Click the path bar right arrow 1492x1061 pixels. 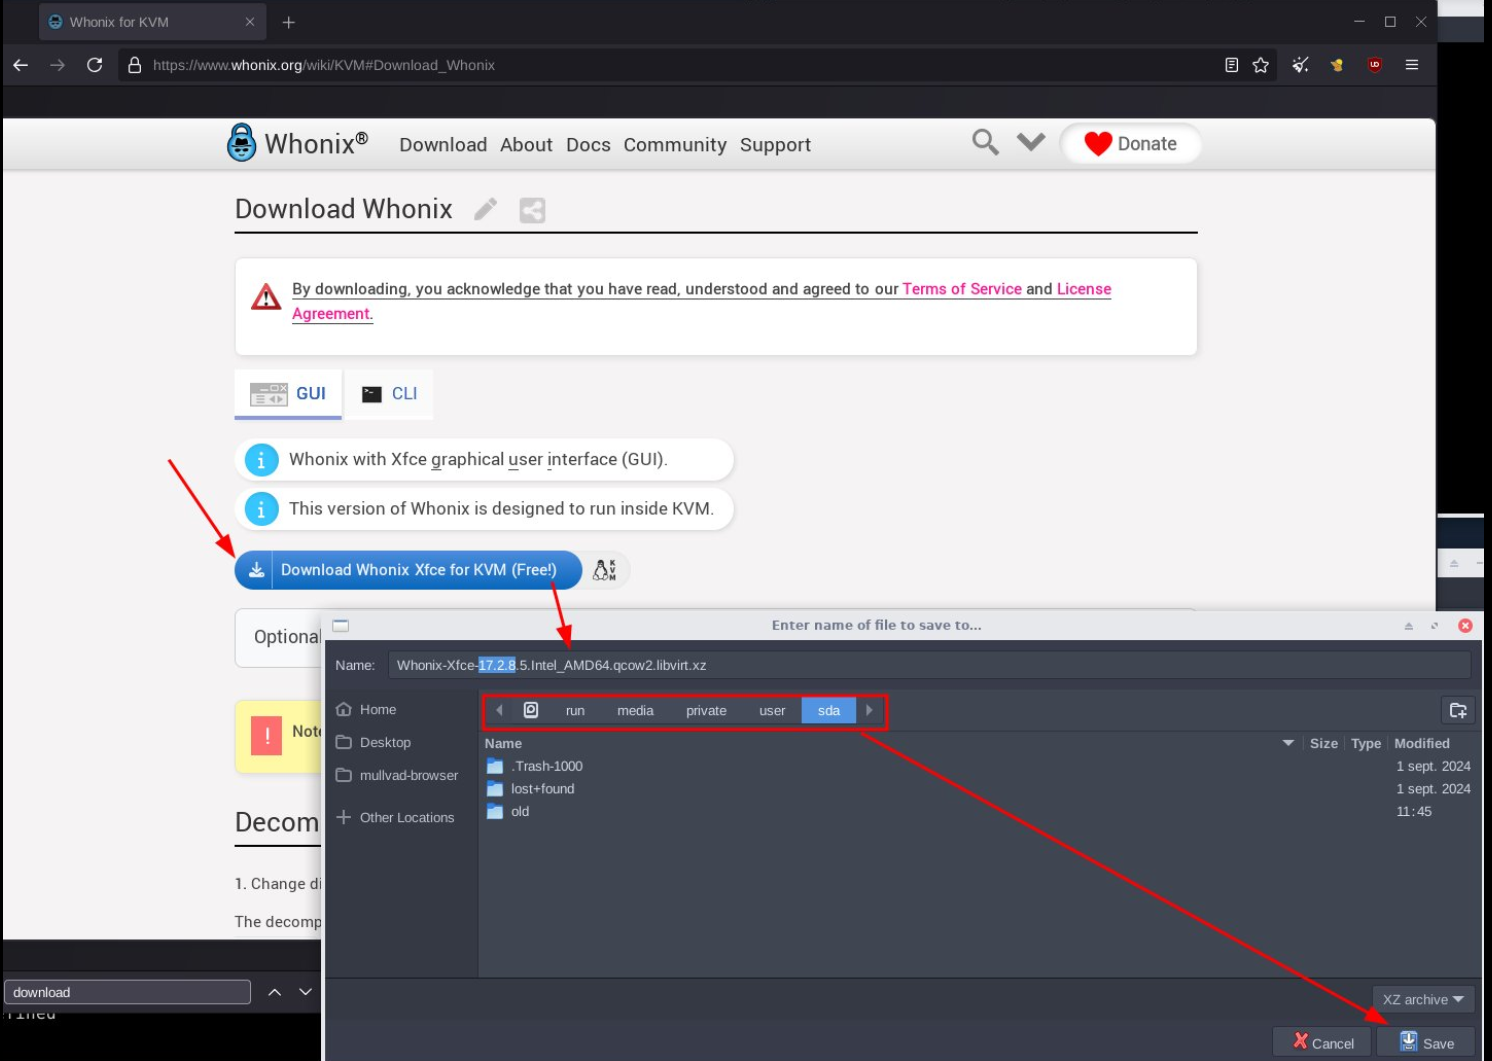(x=869, y=710)
